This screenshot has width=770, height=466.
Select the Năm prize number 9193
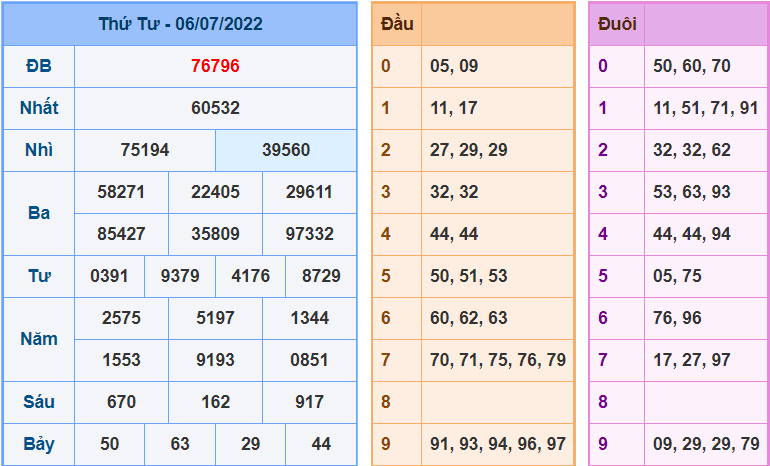pos(215,360)
